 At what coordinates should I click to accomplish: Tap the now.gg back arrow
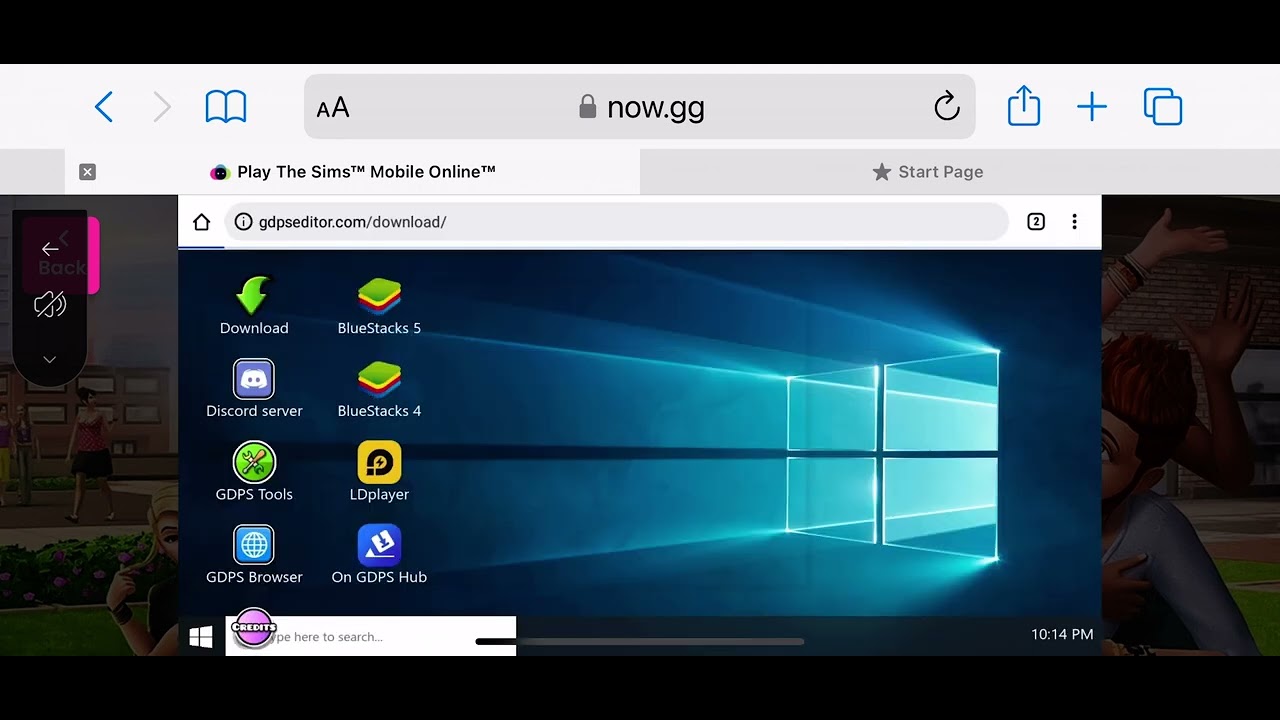[49, 249]
